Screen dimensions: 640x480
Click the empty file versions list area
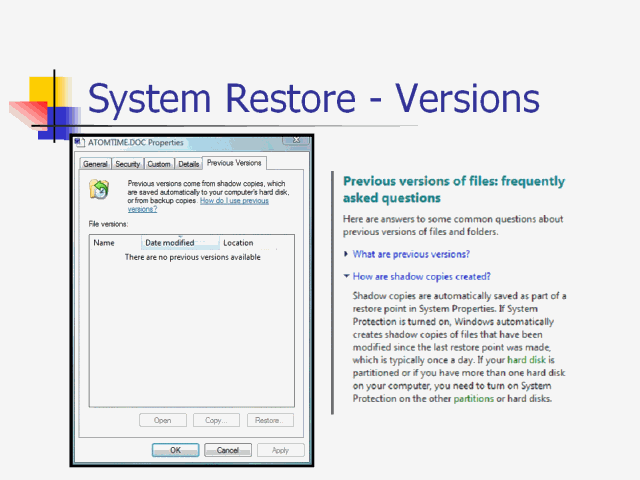[x=192, y=330]
